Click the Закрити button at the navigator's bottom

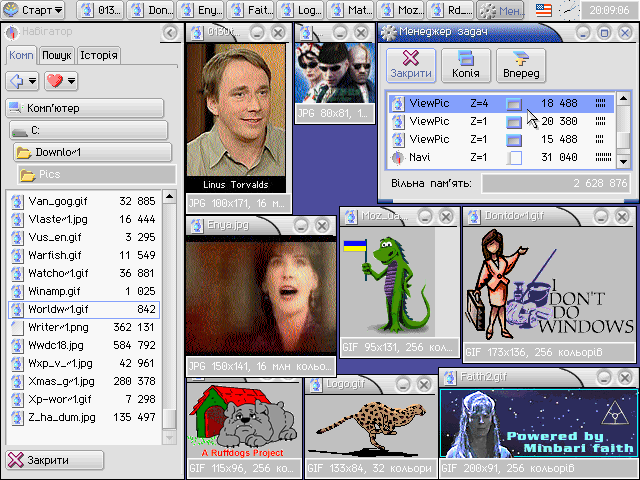click(54, 460)
